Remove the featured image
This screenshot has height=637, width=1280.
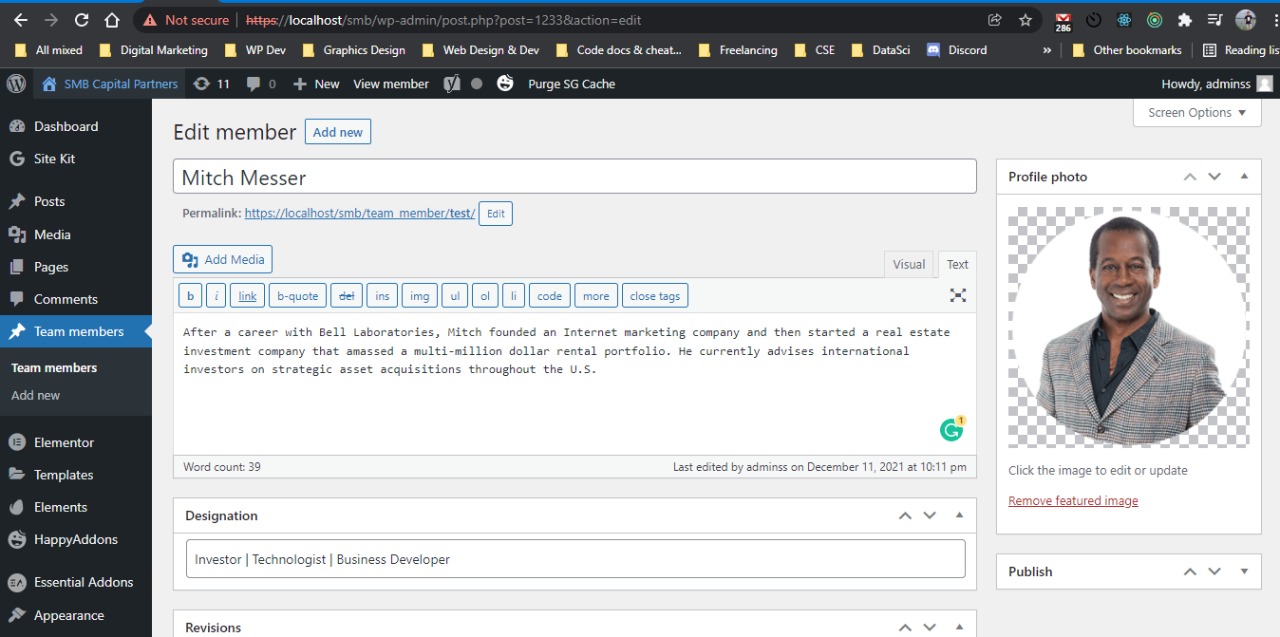pyautogui.click(x=1072, y=500)
